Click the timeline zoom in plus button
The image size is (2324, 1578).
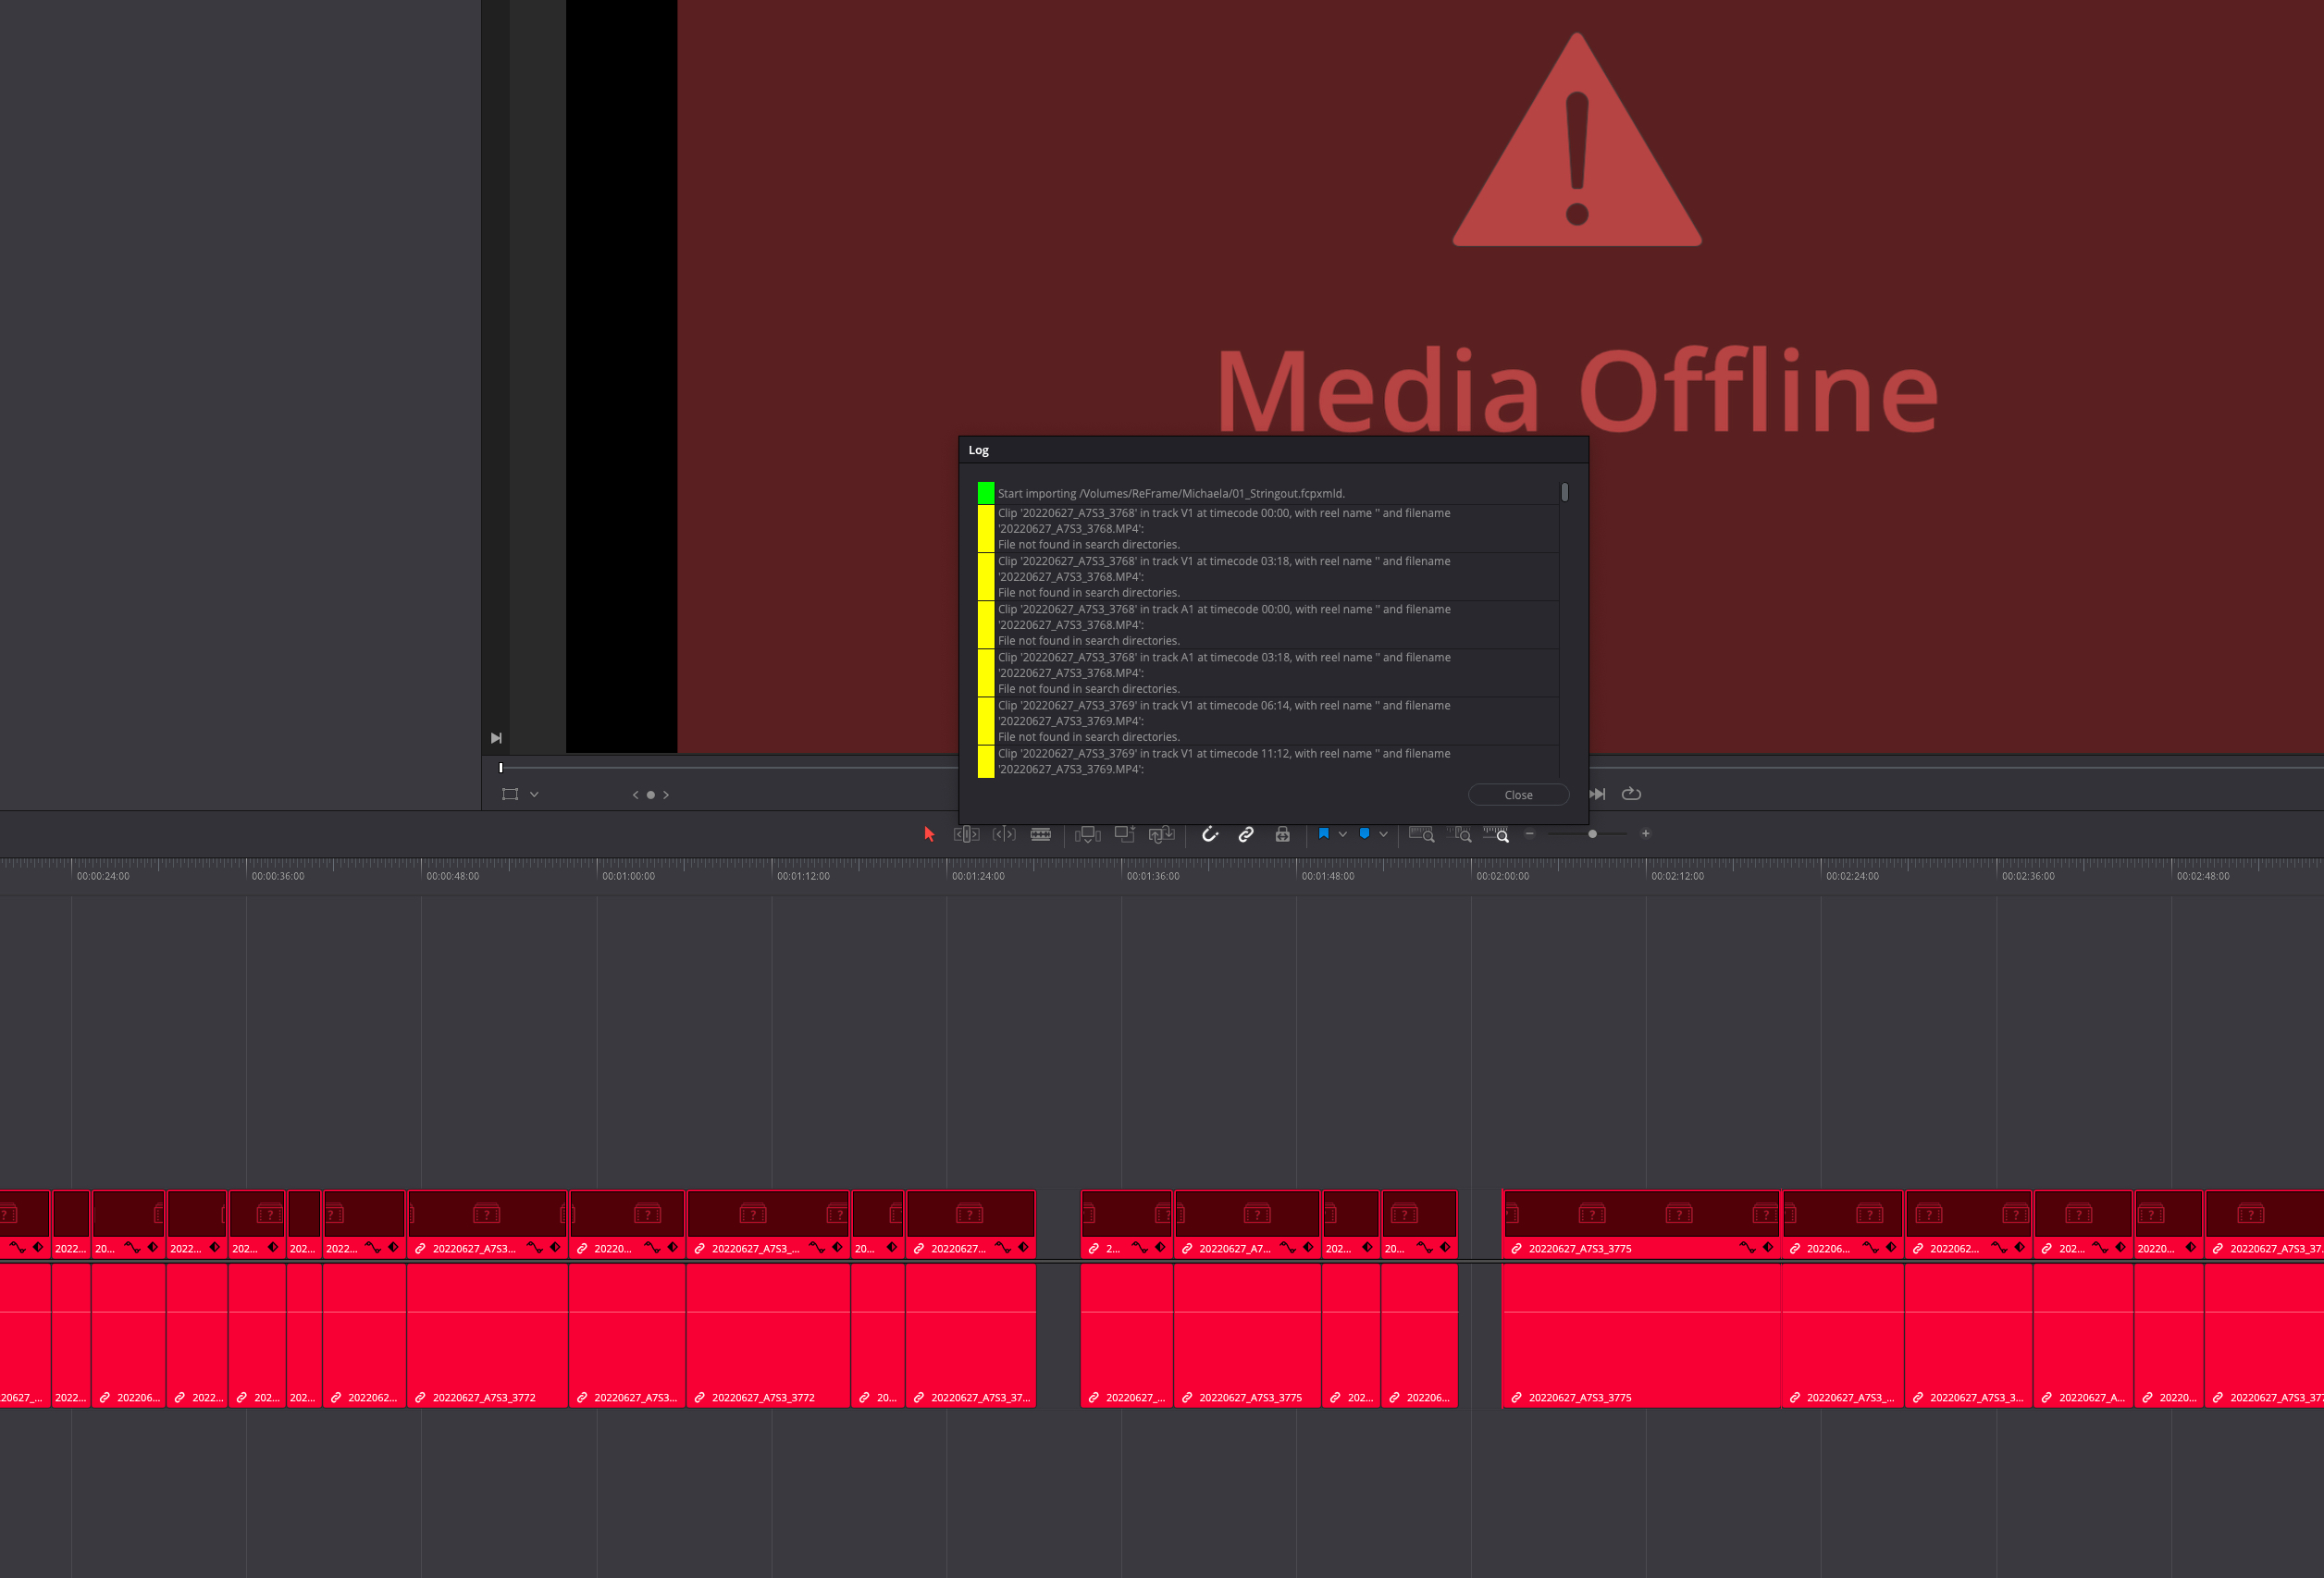coord(1646,834)
